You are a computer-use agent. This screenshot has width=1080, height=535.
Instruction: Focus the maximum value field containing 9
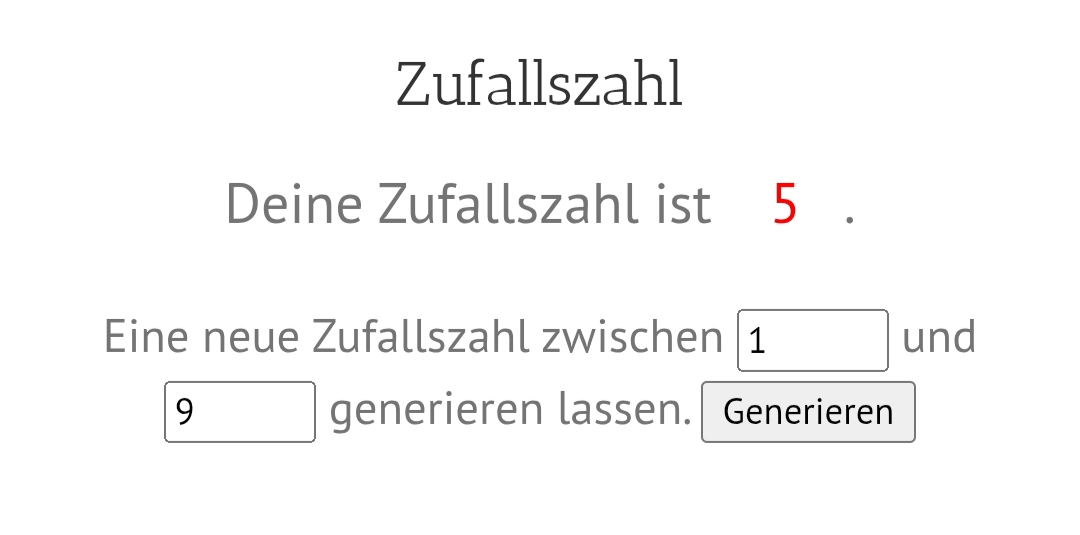click(x=240, y=411)
